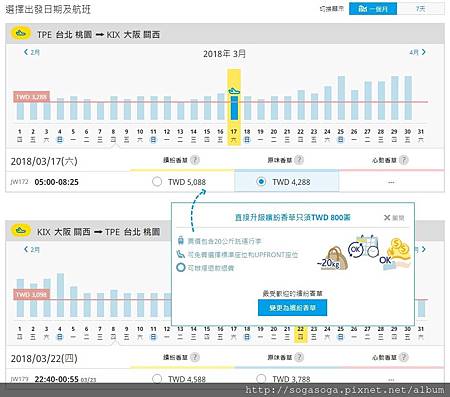Click luggage icon in popup benefits list
The image size is (450, 397).
point(181,241)
